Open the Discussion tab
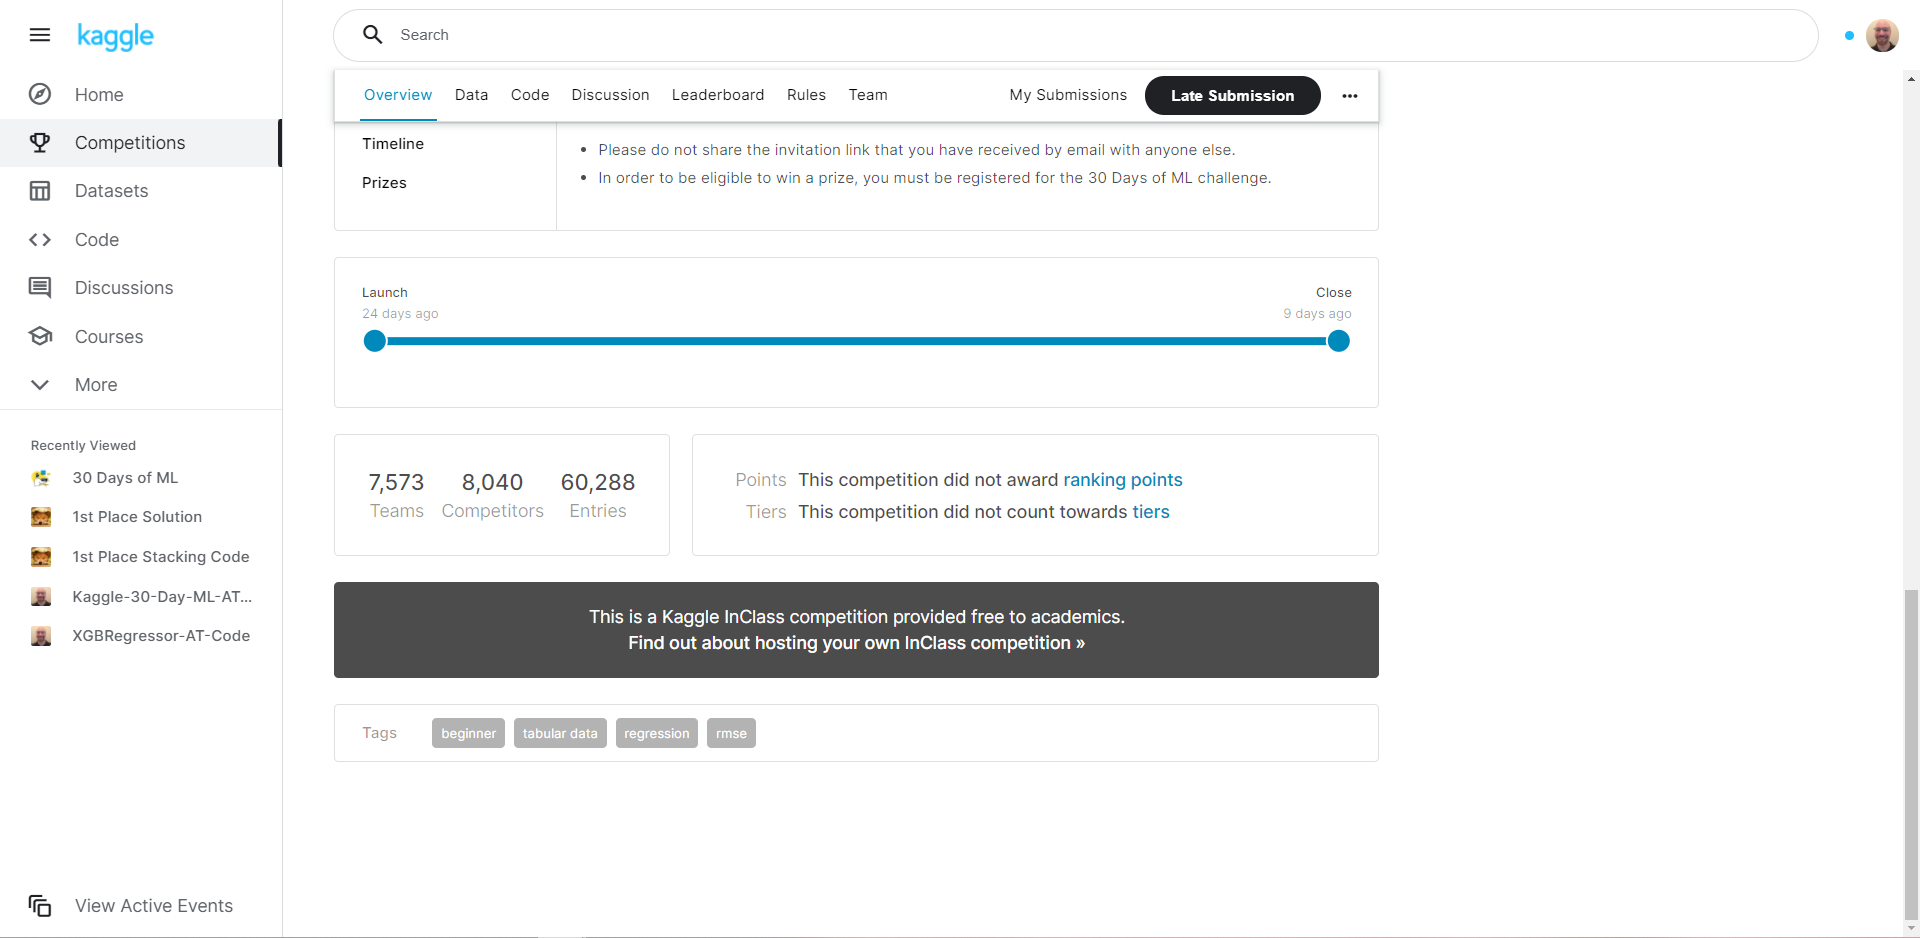This screenshot has height=938, width=1920. pyautogui.click(x=610, y=95)
